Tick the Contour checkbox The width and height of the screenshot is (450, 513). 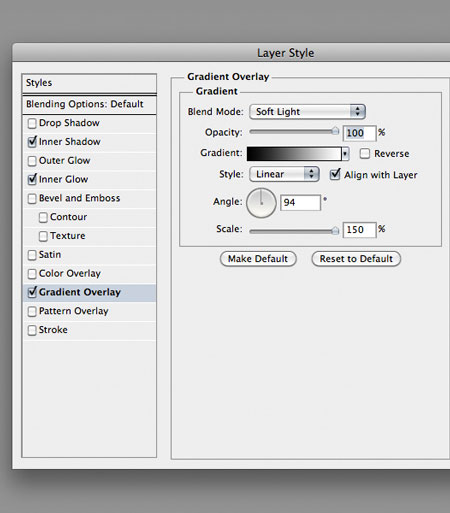tap(43, 217)
